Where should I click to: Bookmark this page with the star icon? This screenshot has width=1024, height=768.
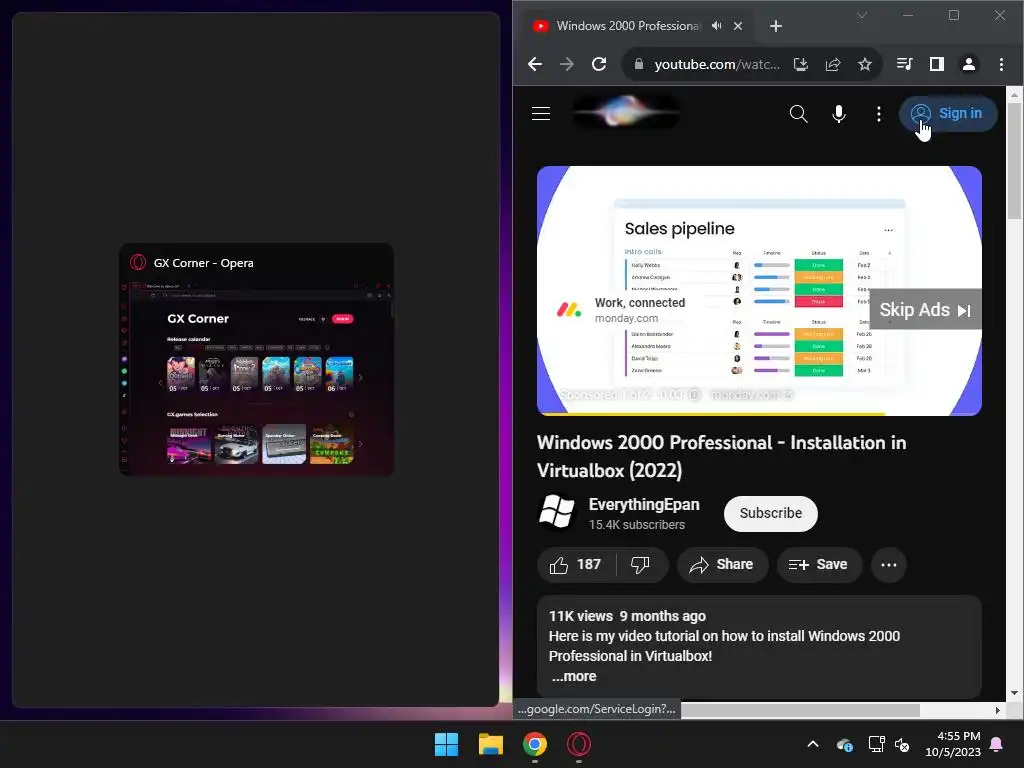(865, 64)
